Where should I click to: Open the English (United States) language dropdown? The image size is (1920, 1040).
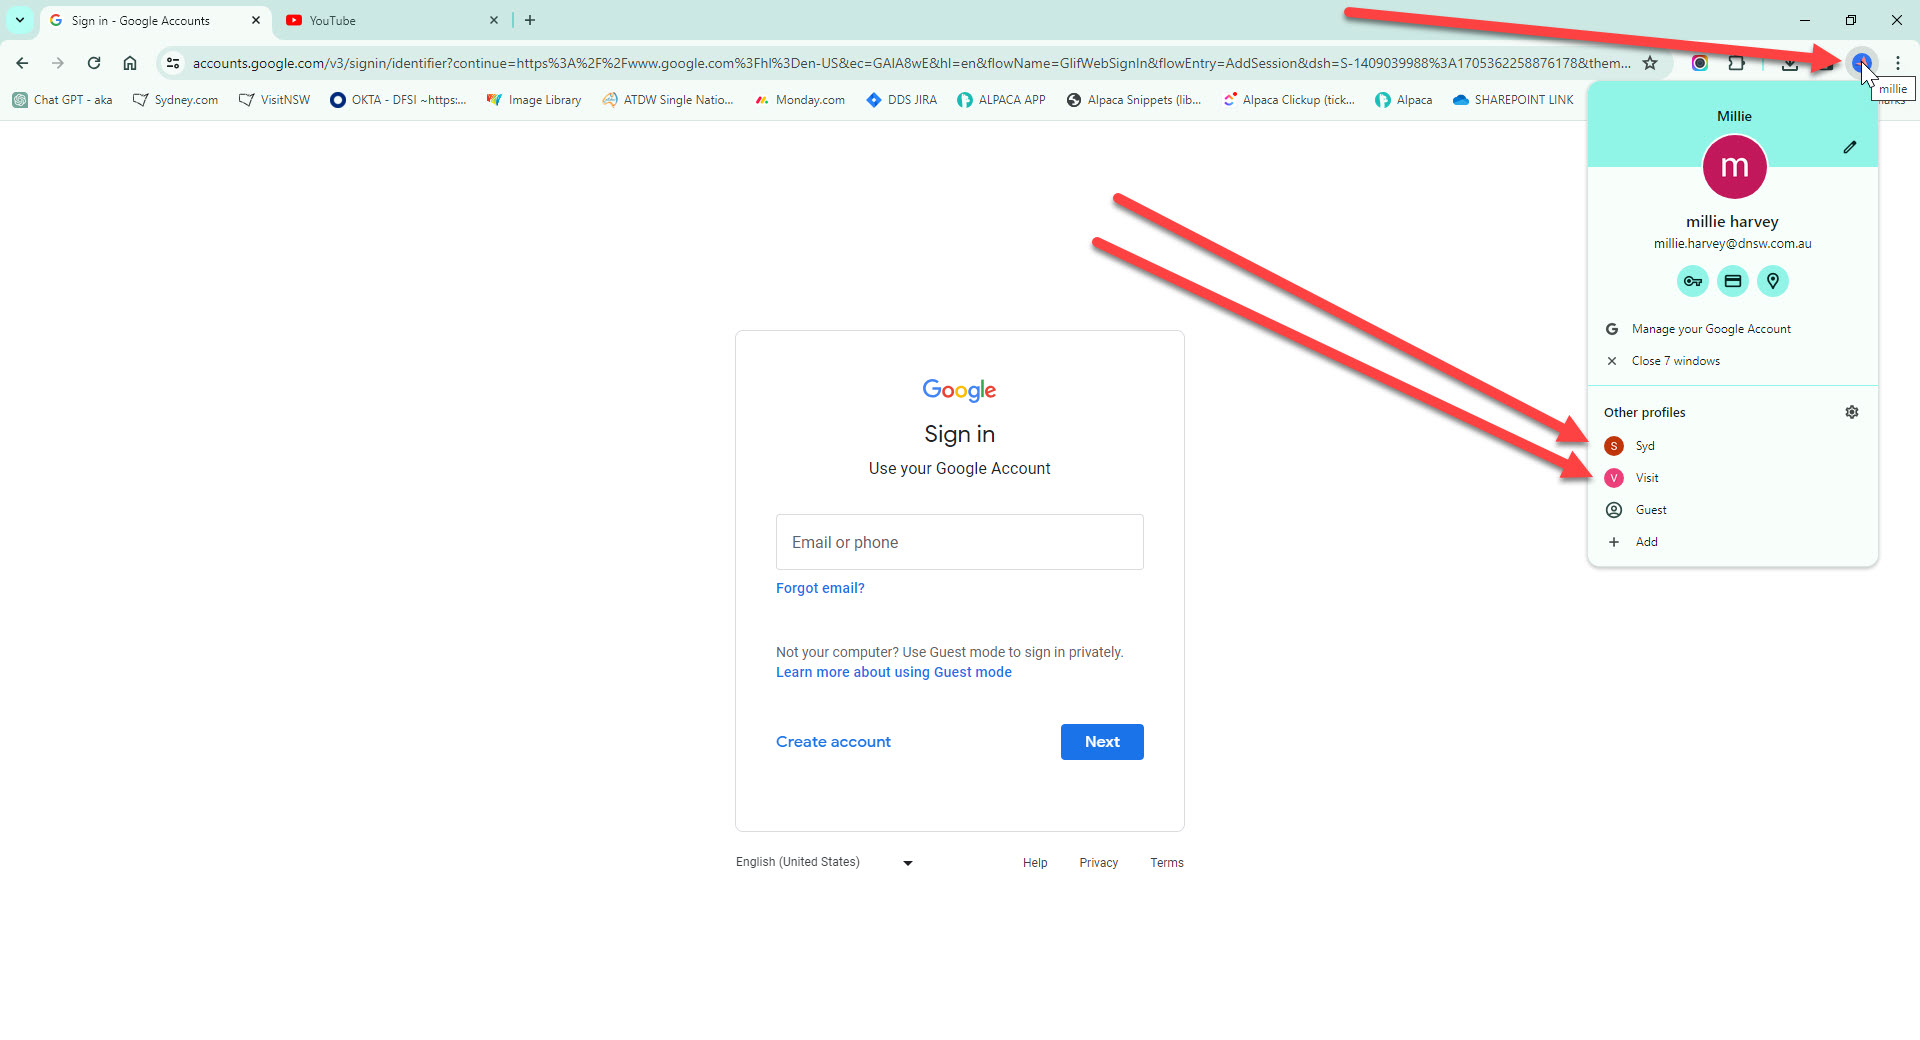tap(824, 862)
